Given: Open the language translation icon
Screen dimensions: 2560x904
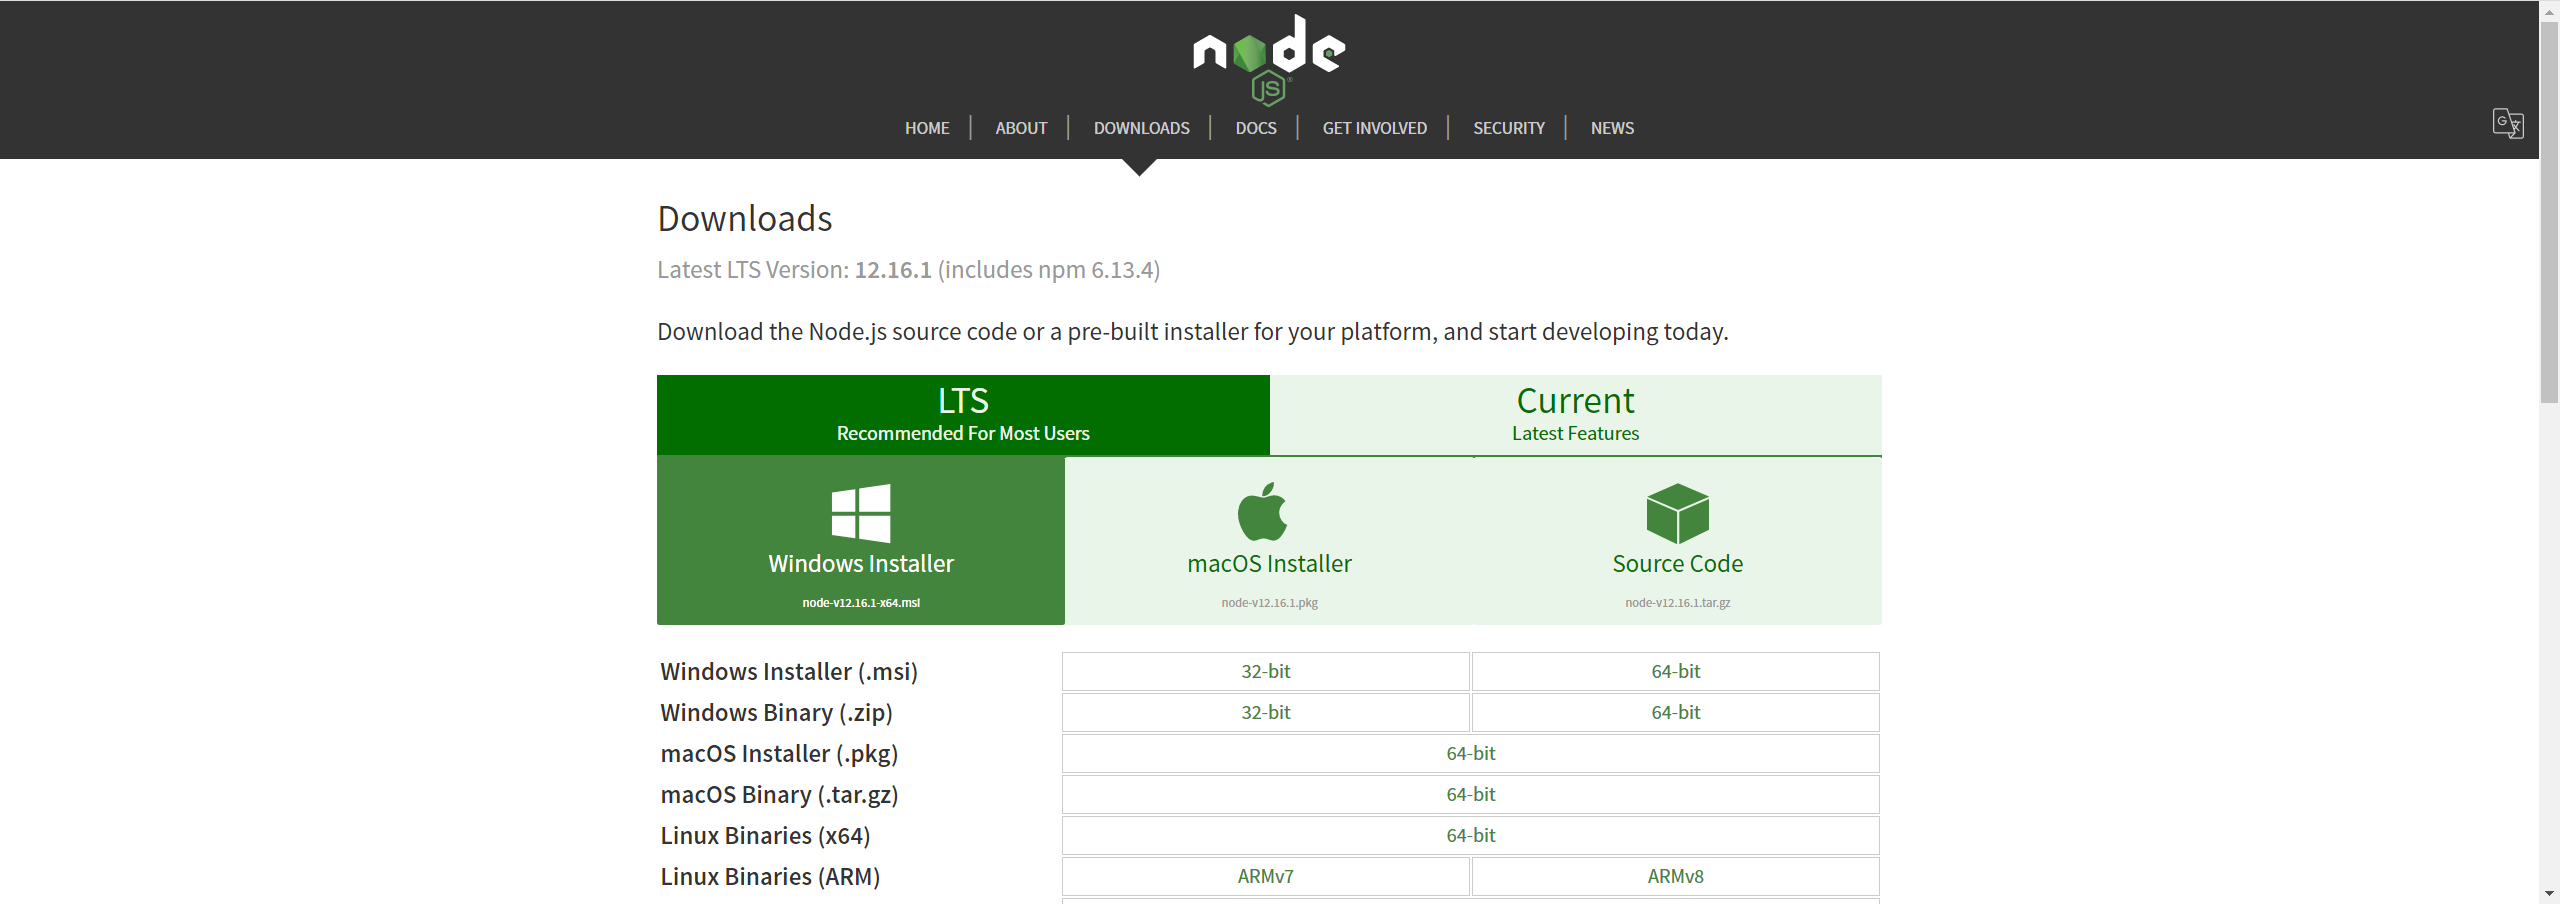Looking at the screenshot, I should click(x=2508, y=124).
